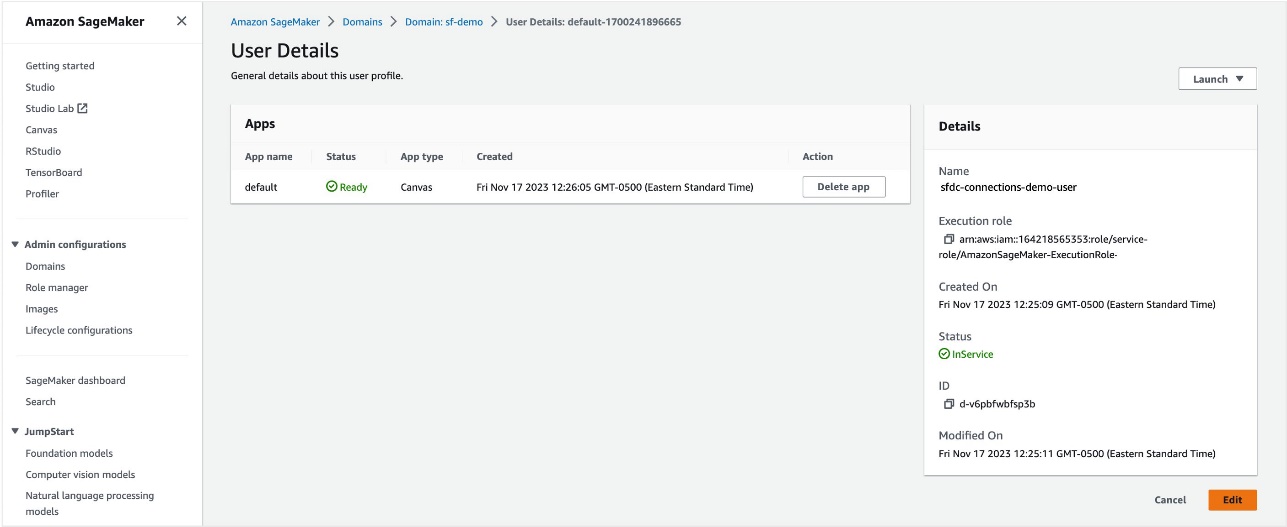Click the Amazon SageMaker sidebar title

[x=85, y=21]
